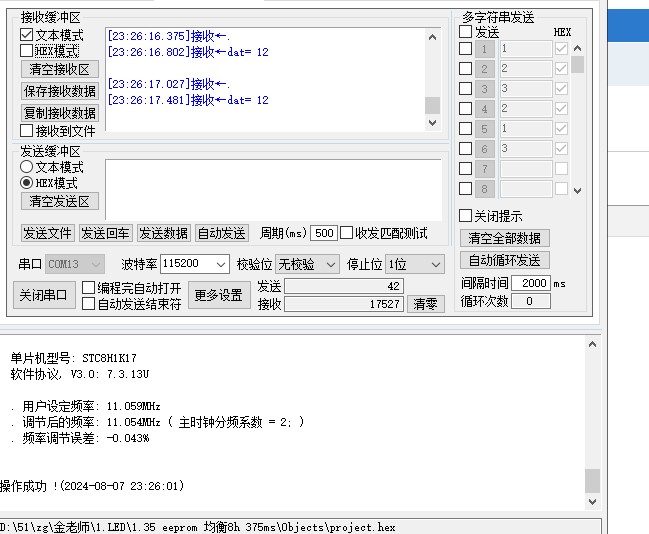Open the 校验位 无校验 dropdown

[307, 264]
